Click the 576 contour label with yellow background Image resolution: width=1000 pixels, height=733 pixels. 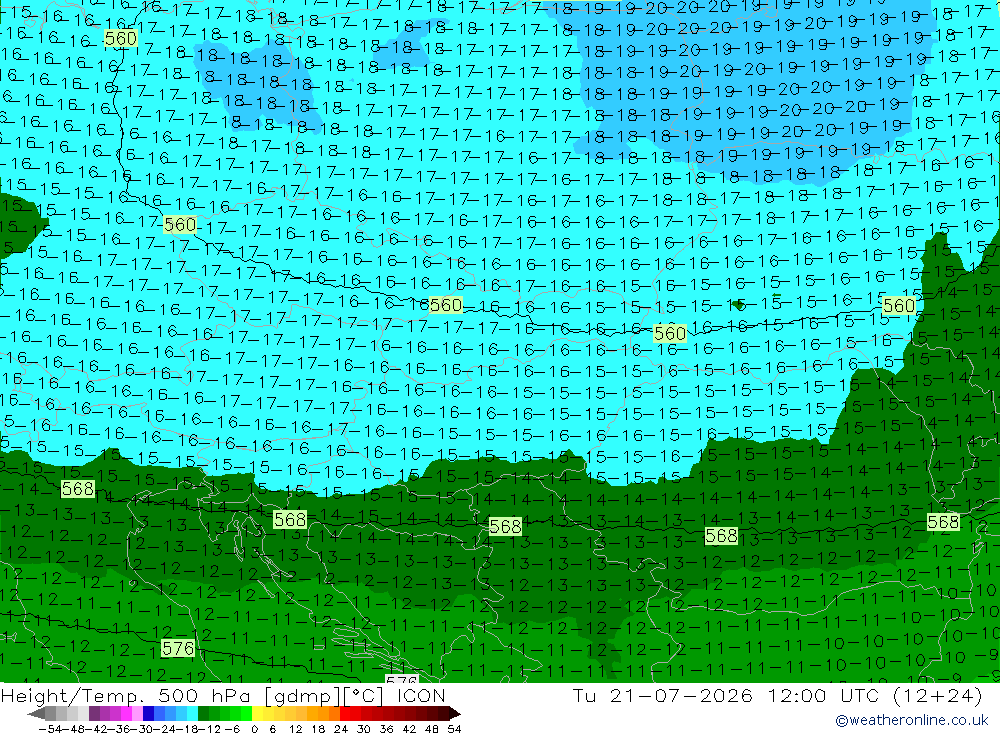click(178, 649)
